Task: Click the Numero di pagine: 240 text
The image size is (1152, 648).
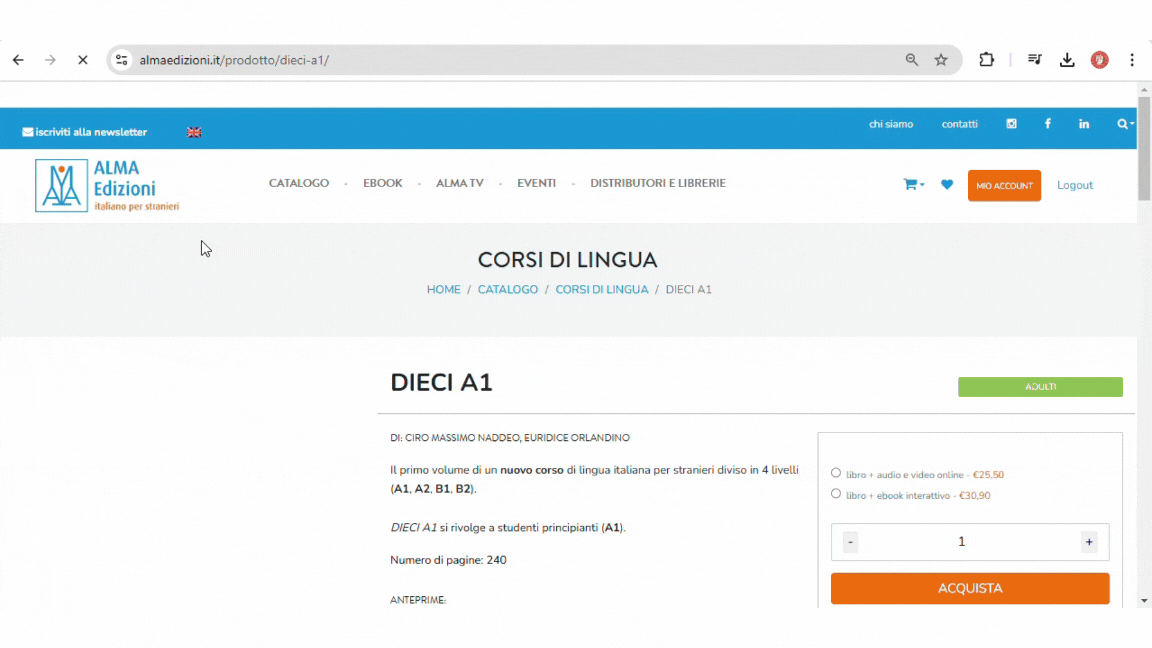Action: 448,560
